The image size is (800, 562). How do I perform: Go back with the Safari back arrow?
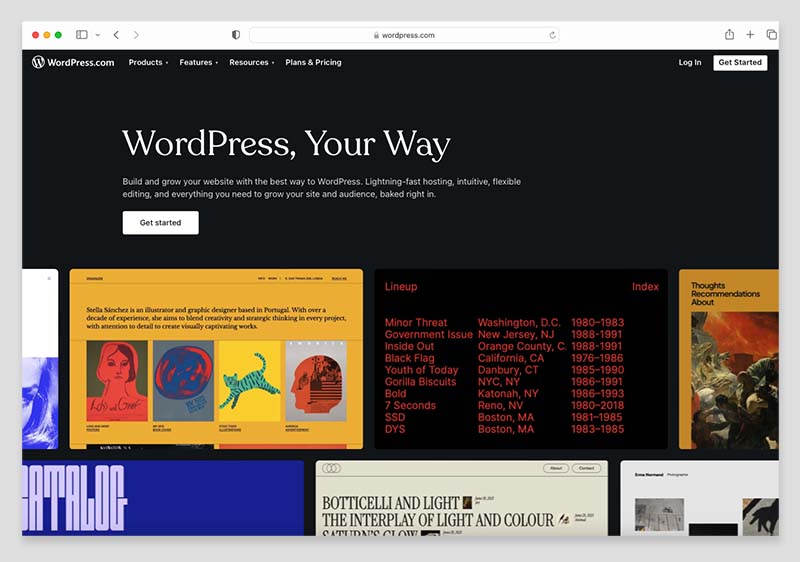click(116, 35)
